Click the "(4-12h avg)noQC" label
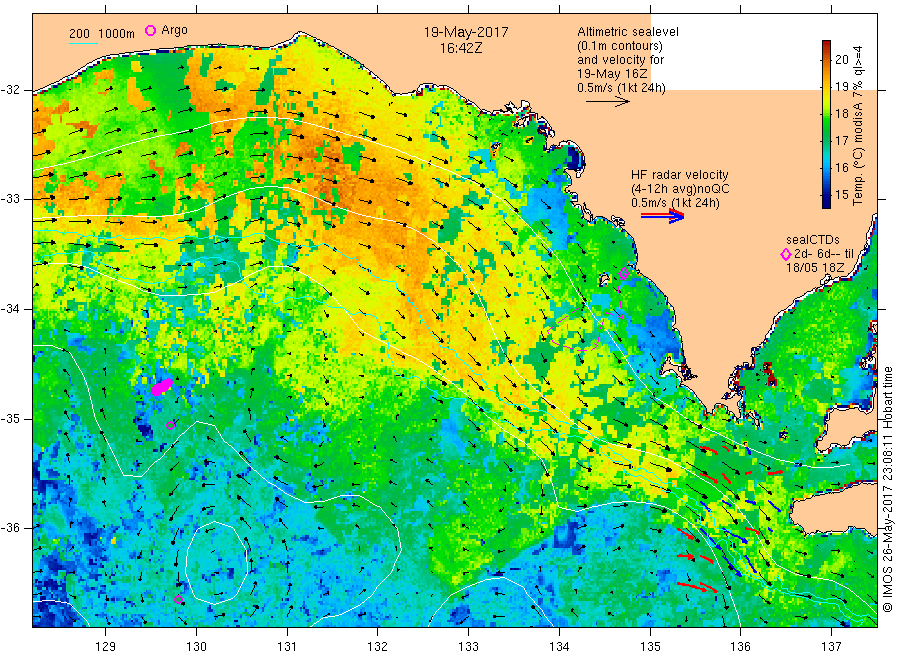Screen dimensions: 900x660 (680, 189)
